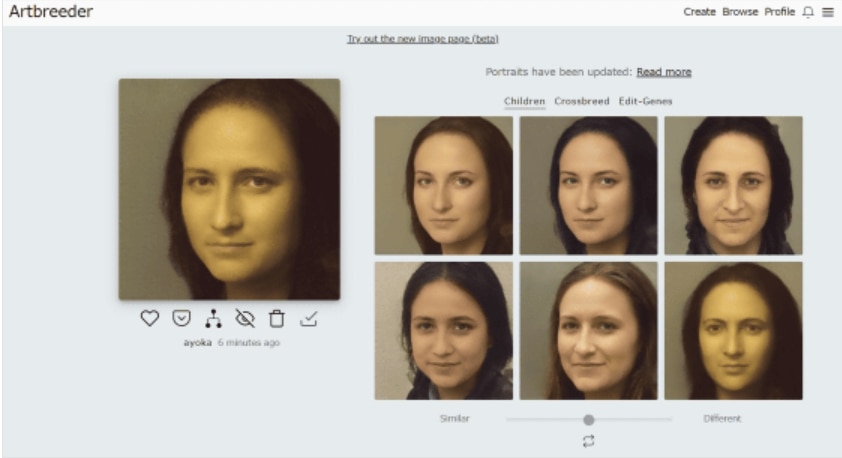
Task: Click the 'Try out the new image page' link
Action: point(423,39)
